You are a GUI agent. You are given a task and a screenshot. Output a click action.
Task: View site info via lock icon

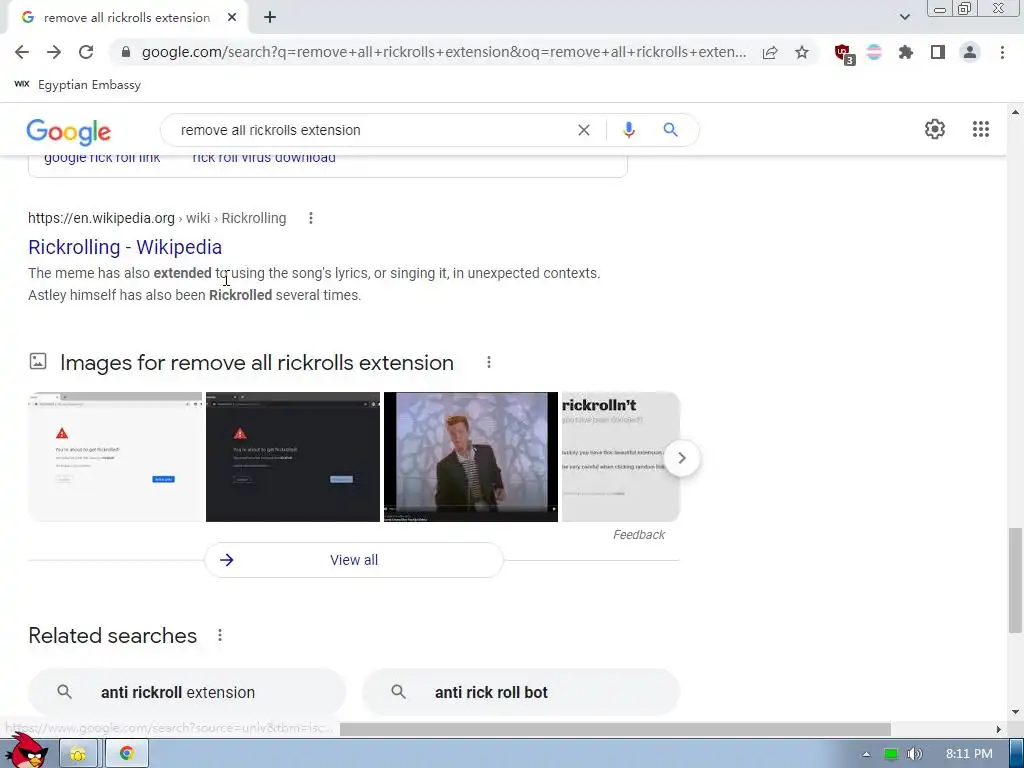click(126, 52)
